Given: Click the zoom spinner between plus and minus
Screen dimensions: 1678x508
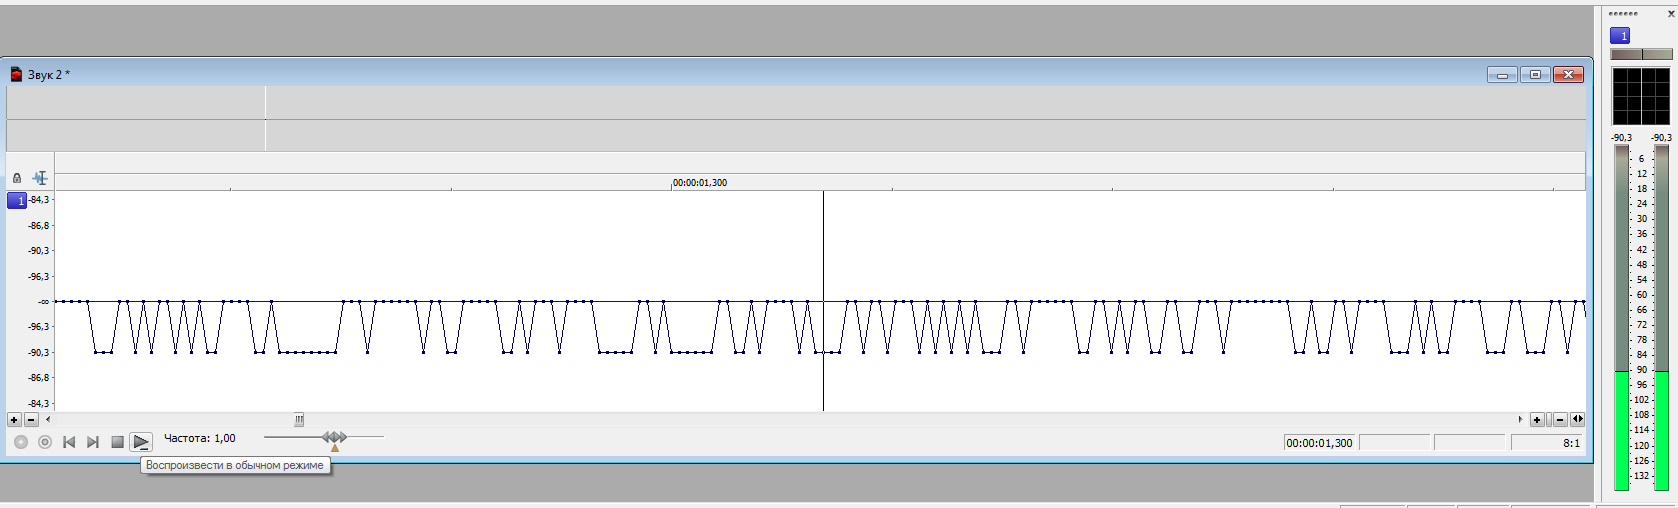Looking at the screenshot, I should click(1549, 420).
